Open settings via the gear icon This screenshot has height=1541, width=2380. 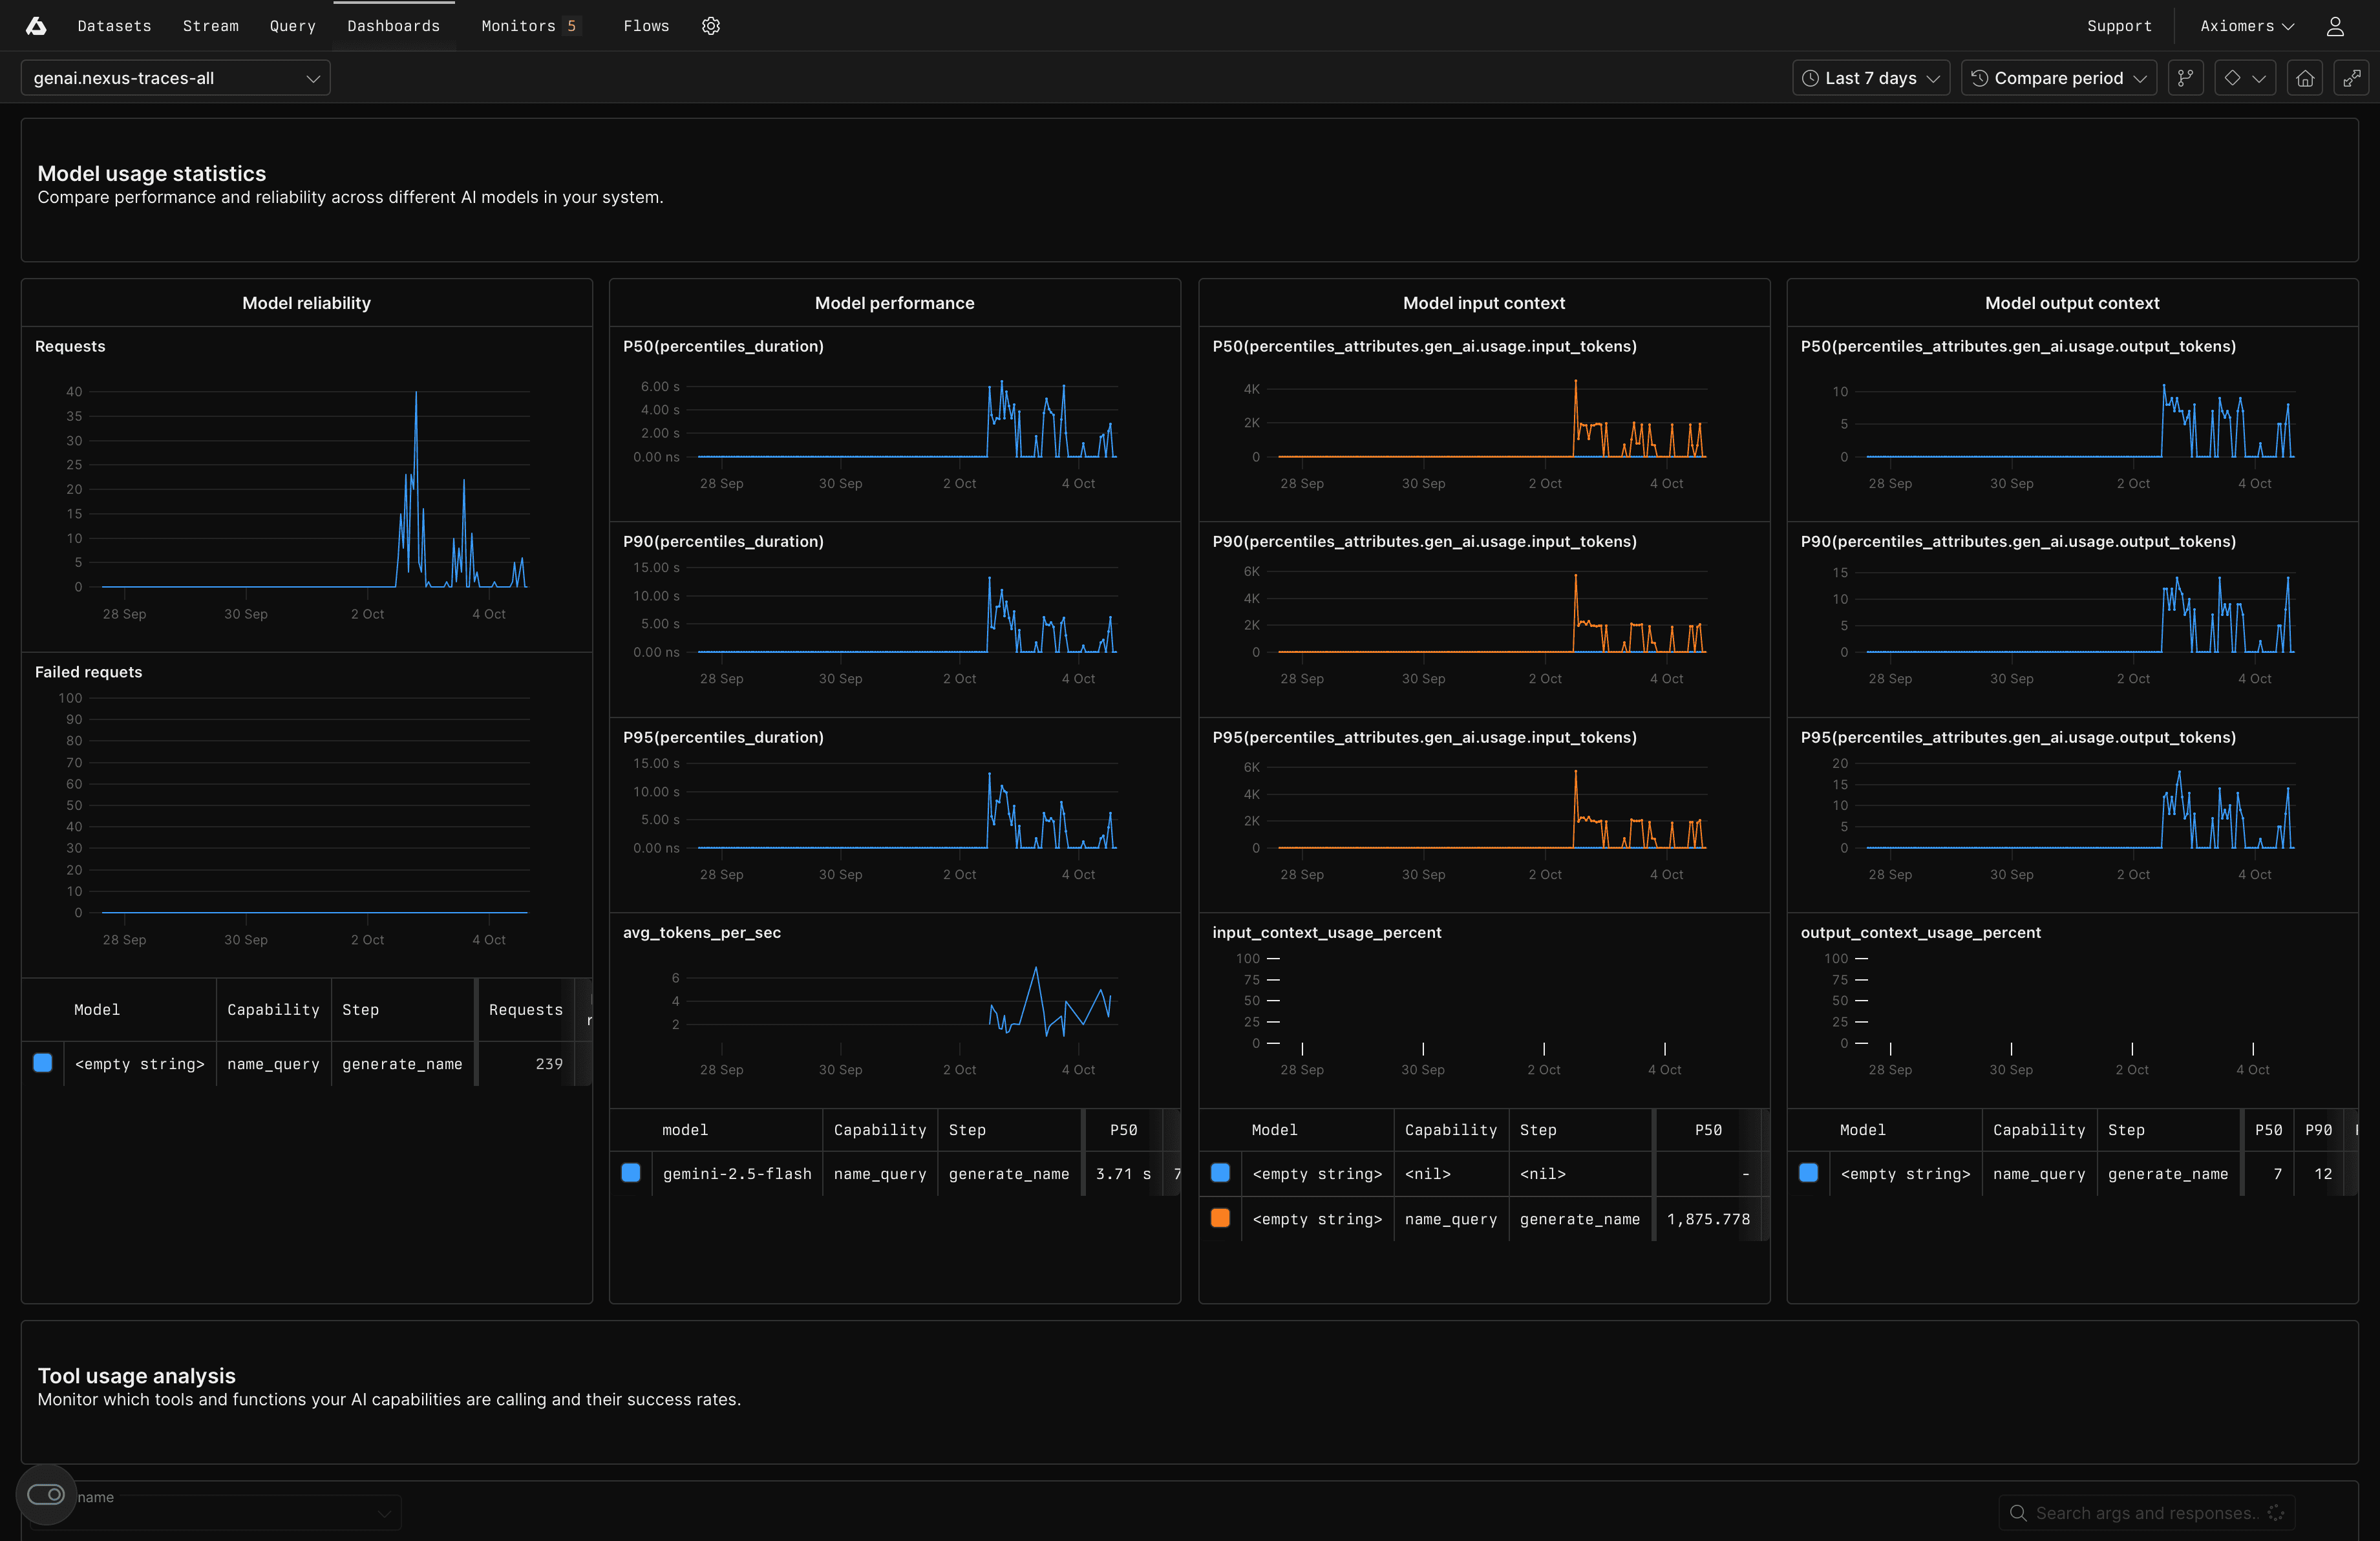click(710, 26)
